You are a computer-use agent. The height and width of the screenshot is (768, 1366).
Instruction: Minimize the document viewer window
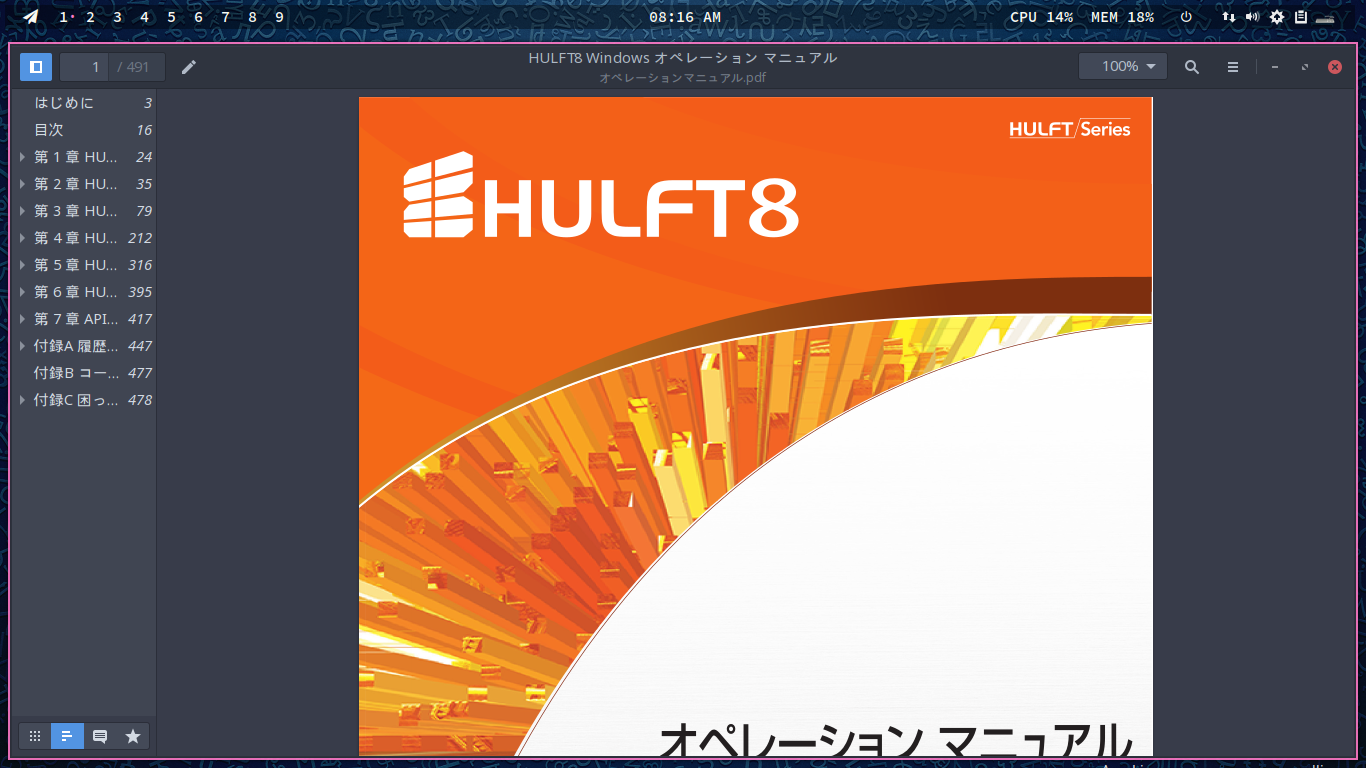[1274, 67]
